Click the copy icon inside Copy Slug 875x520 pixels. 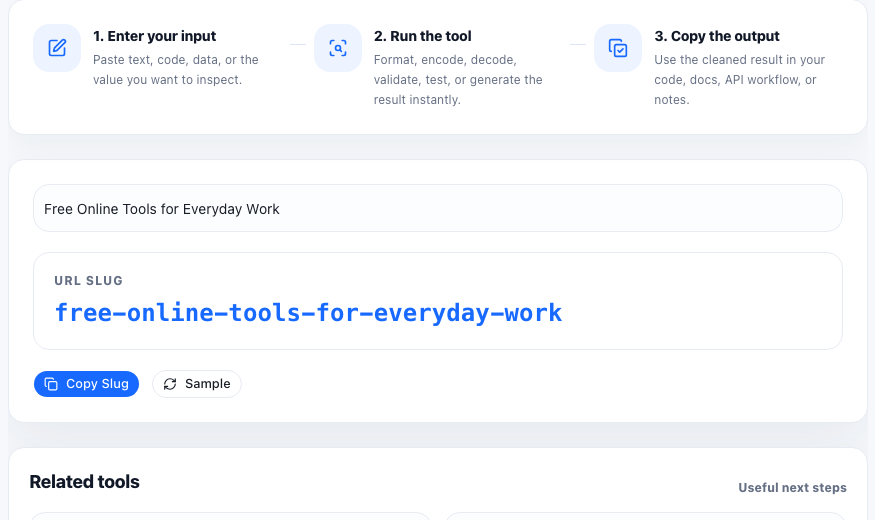51,384
